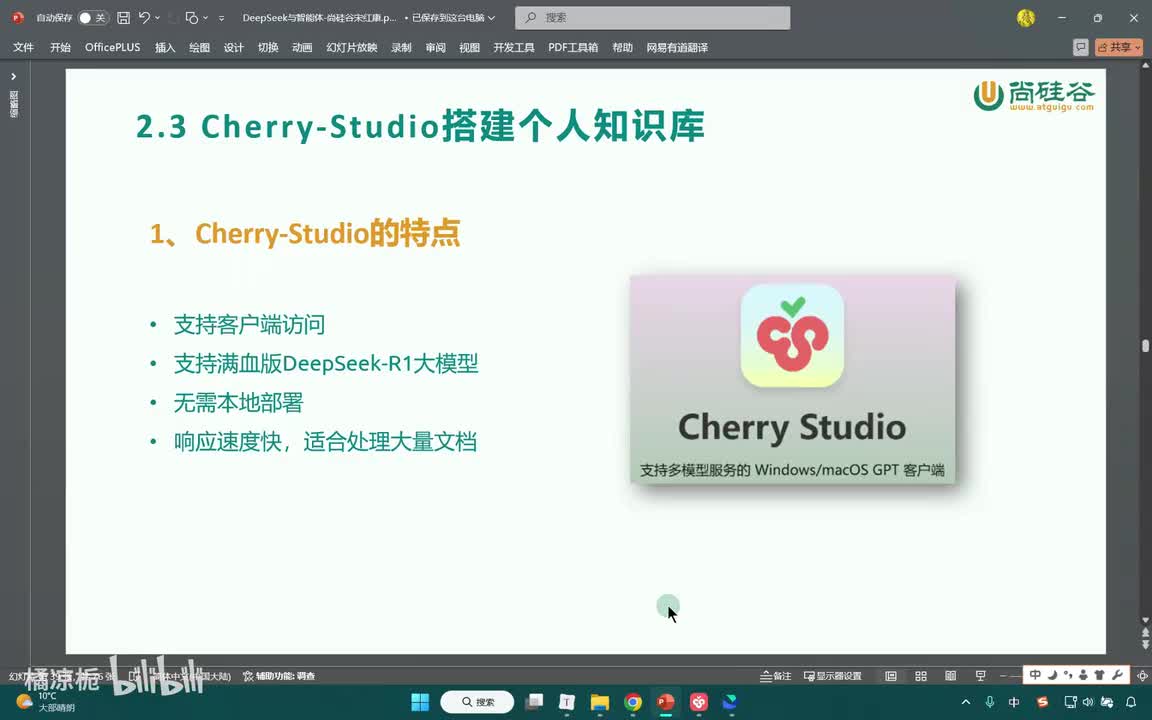Start slide show from status bar icon
The image size is (1152, 720).
tap(980, 676)
